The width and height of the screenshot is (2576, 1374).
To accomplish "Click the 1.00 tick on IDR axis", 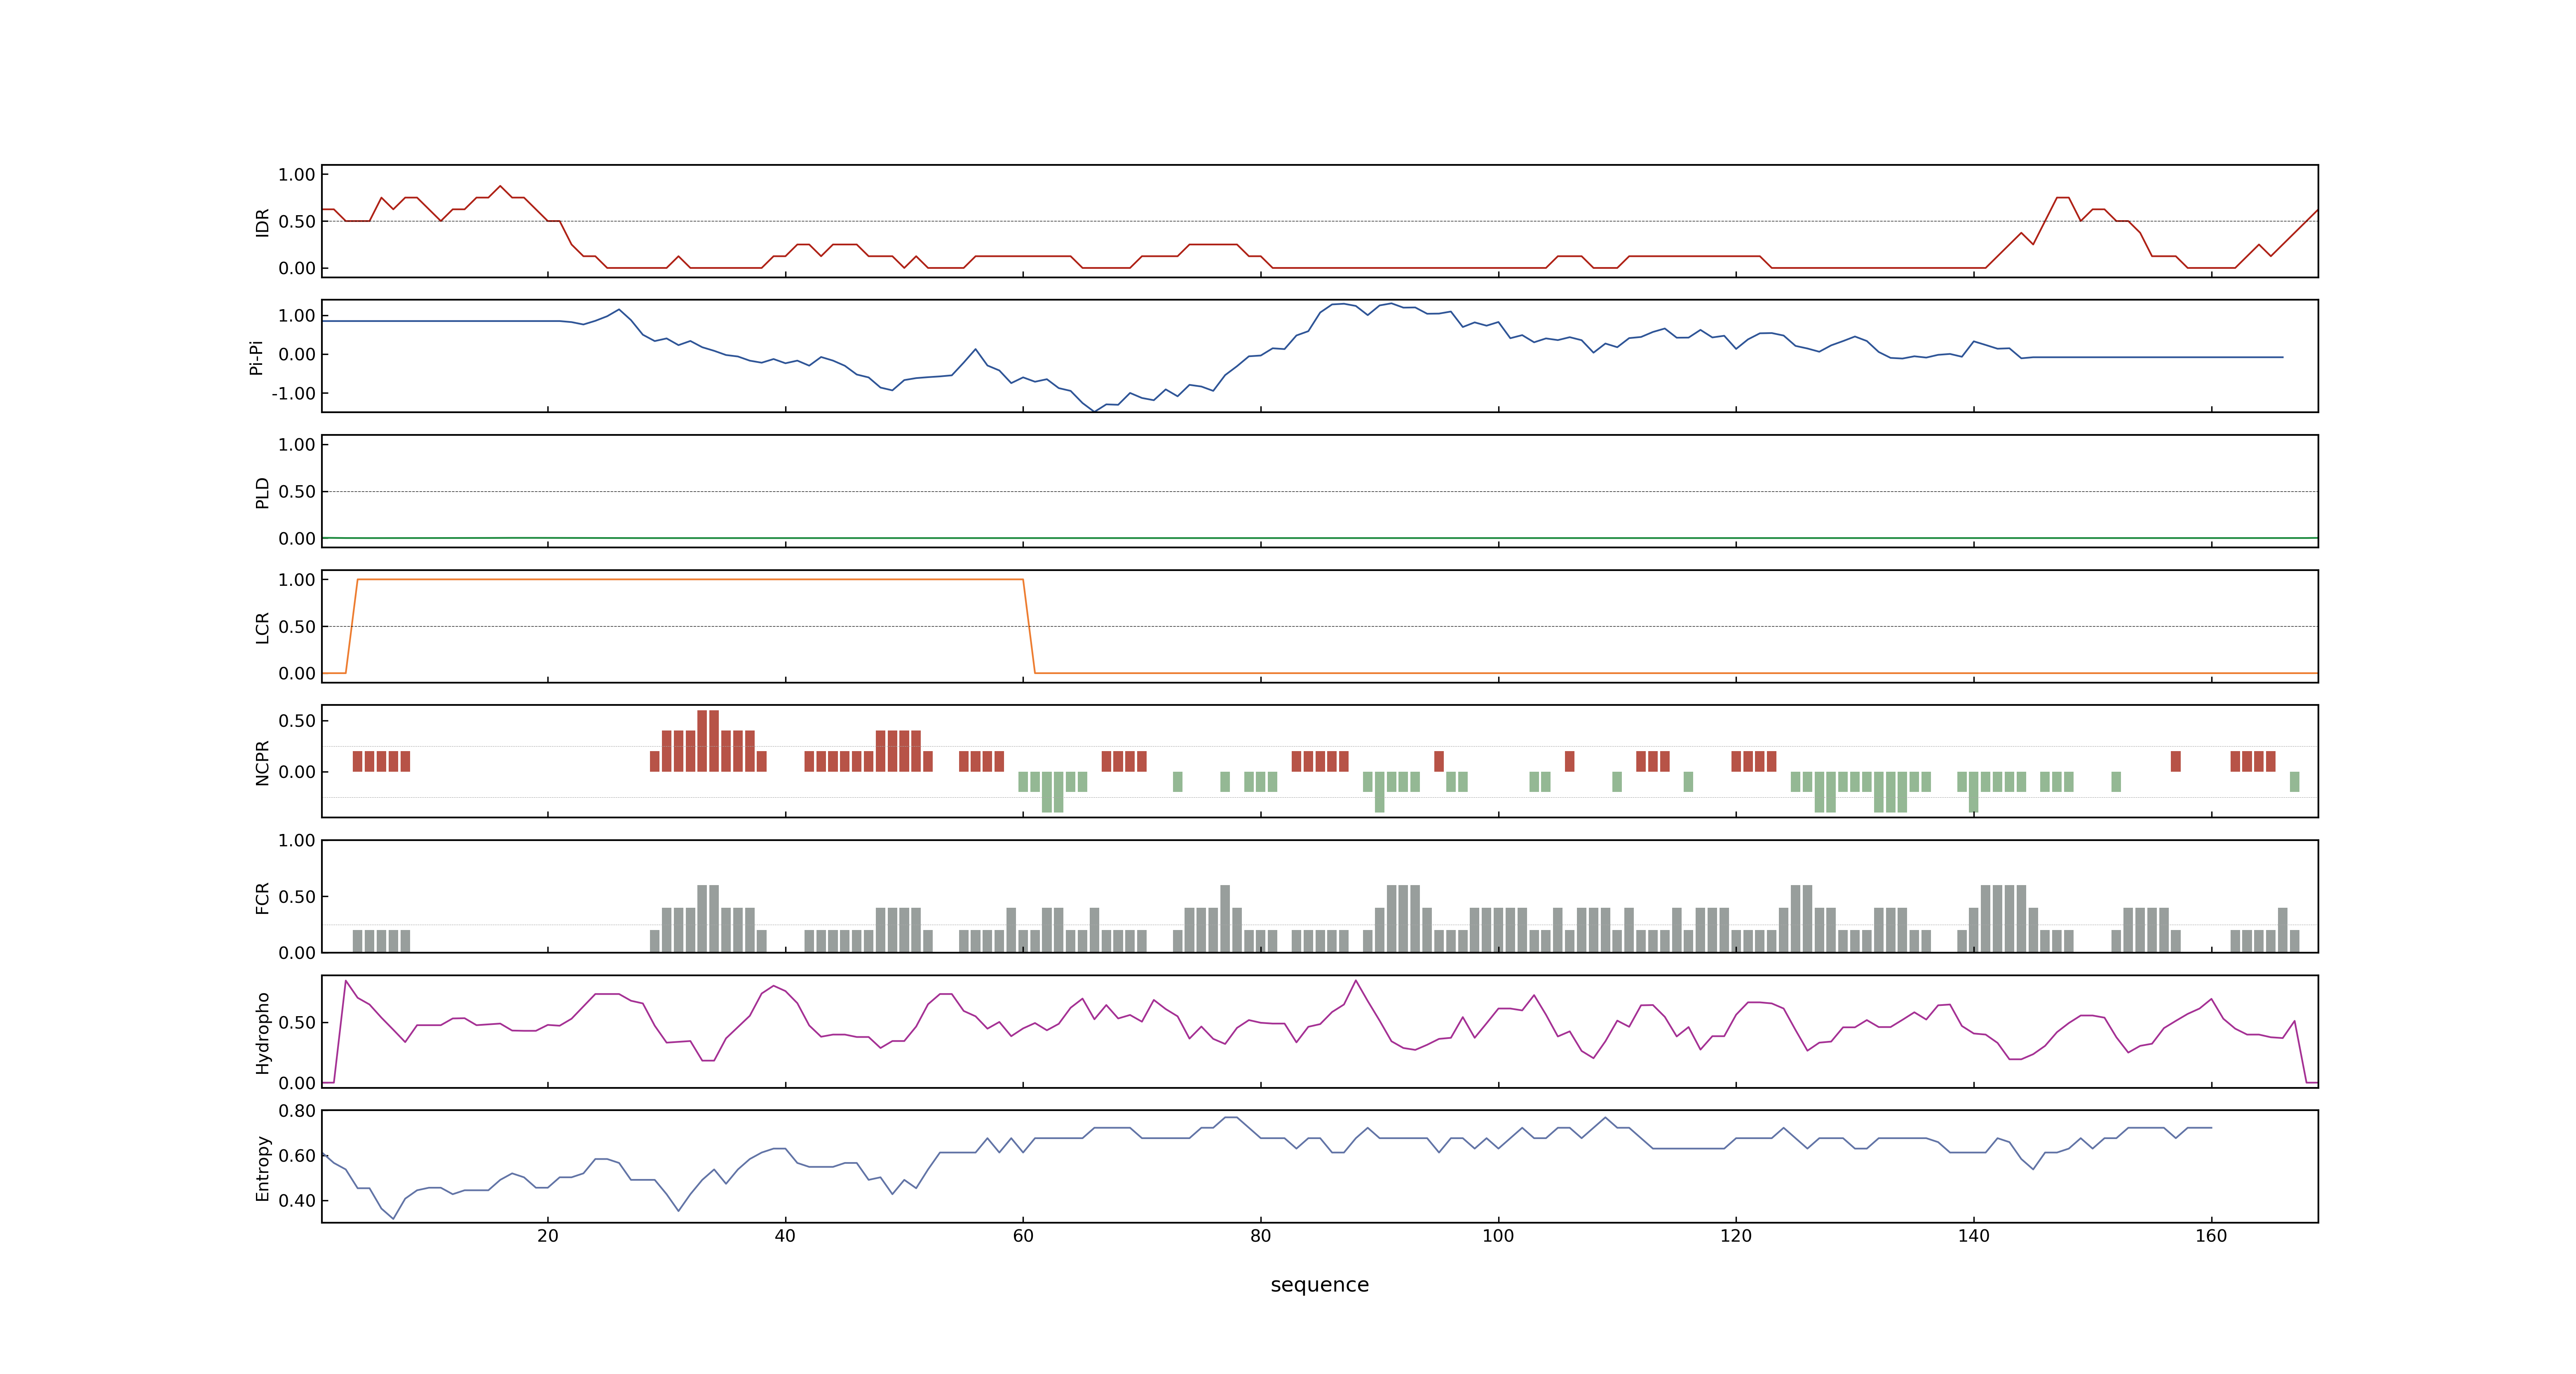I will (x=297, y=175).
